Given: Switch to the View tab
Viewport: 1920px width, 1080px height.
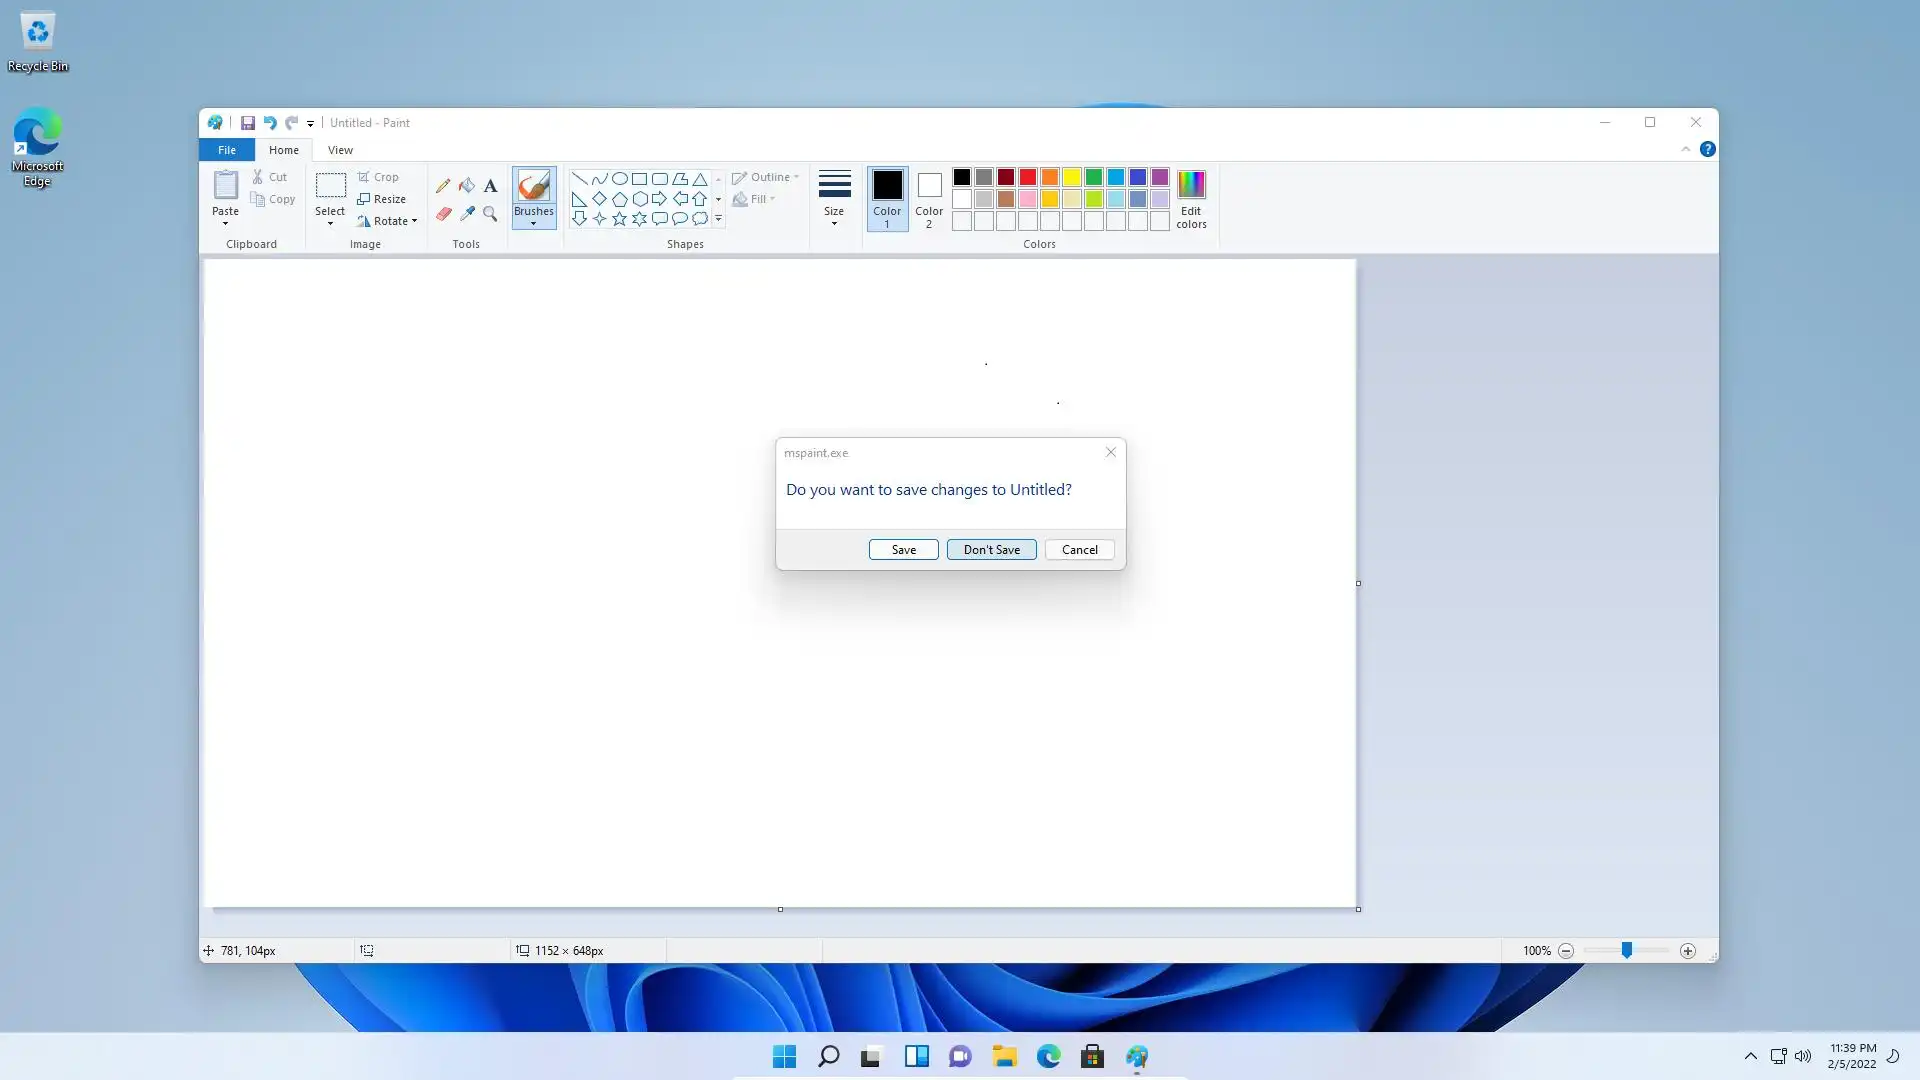Looking at the screenshot, I should pyautogui.click(x=340, y=150).
